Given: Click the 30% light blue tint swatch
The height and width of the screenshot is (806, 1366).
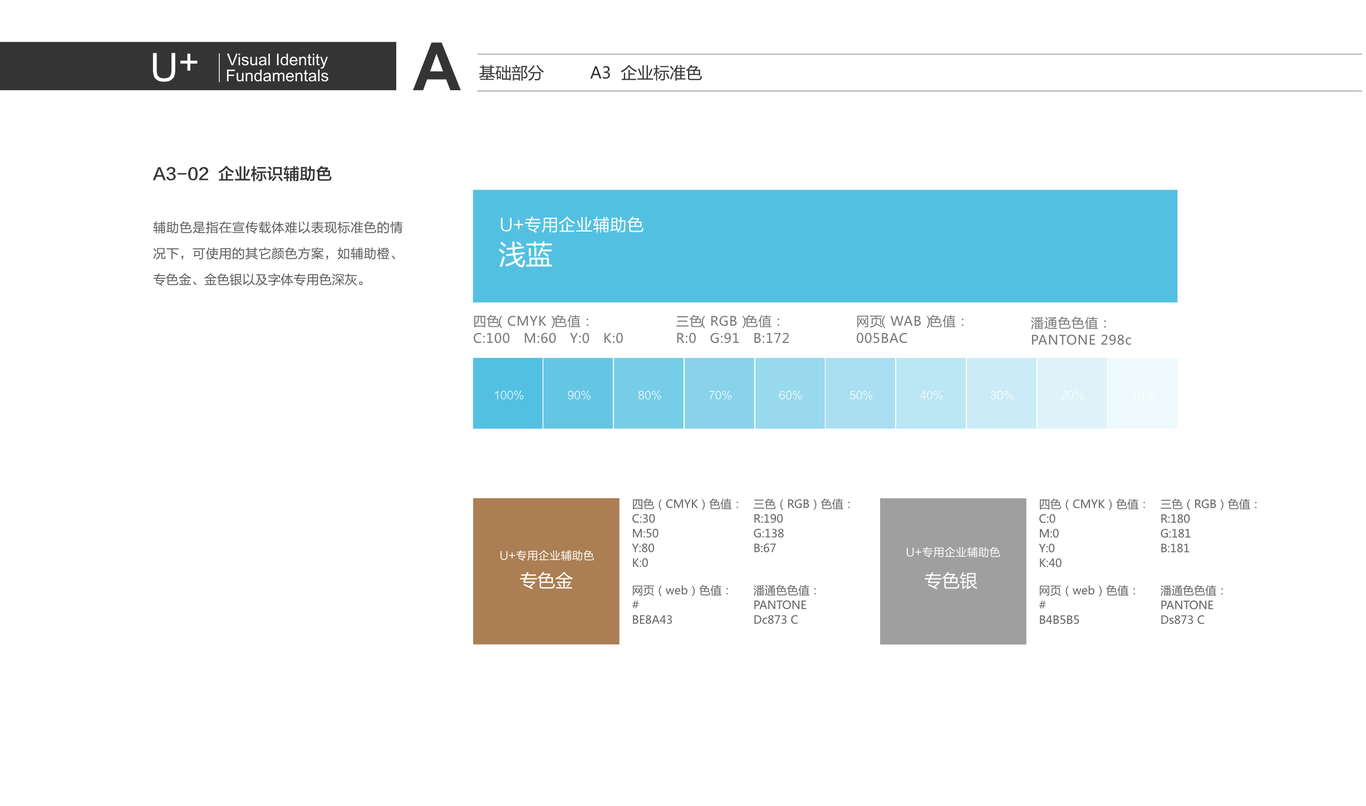Looking at the screenshot, I should tap(1002, 394).
